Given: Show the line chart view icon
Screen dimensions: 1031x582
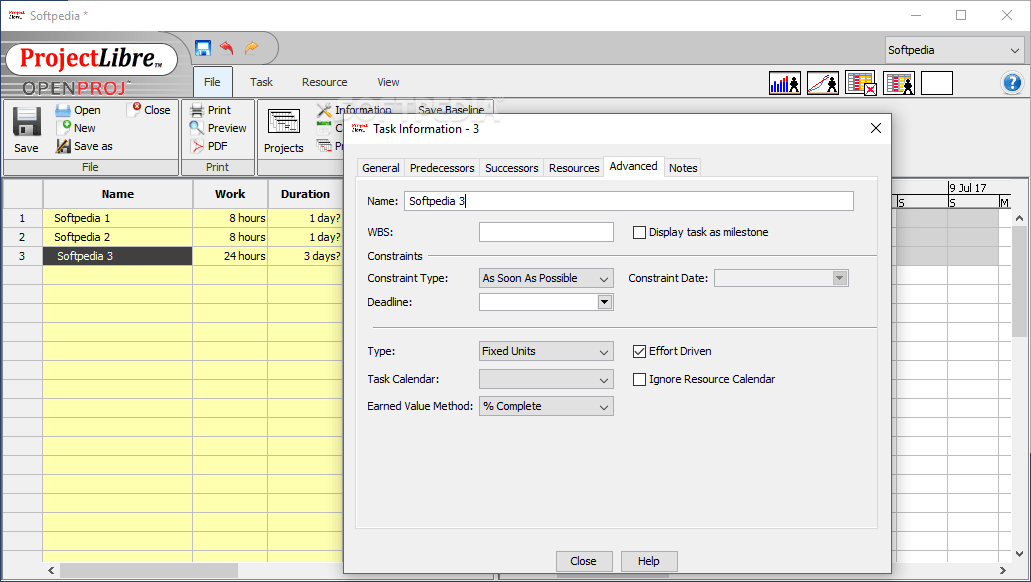Looking at the screenshot, I should tap(823, 84).
